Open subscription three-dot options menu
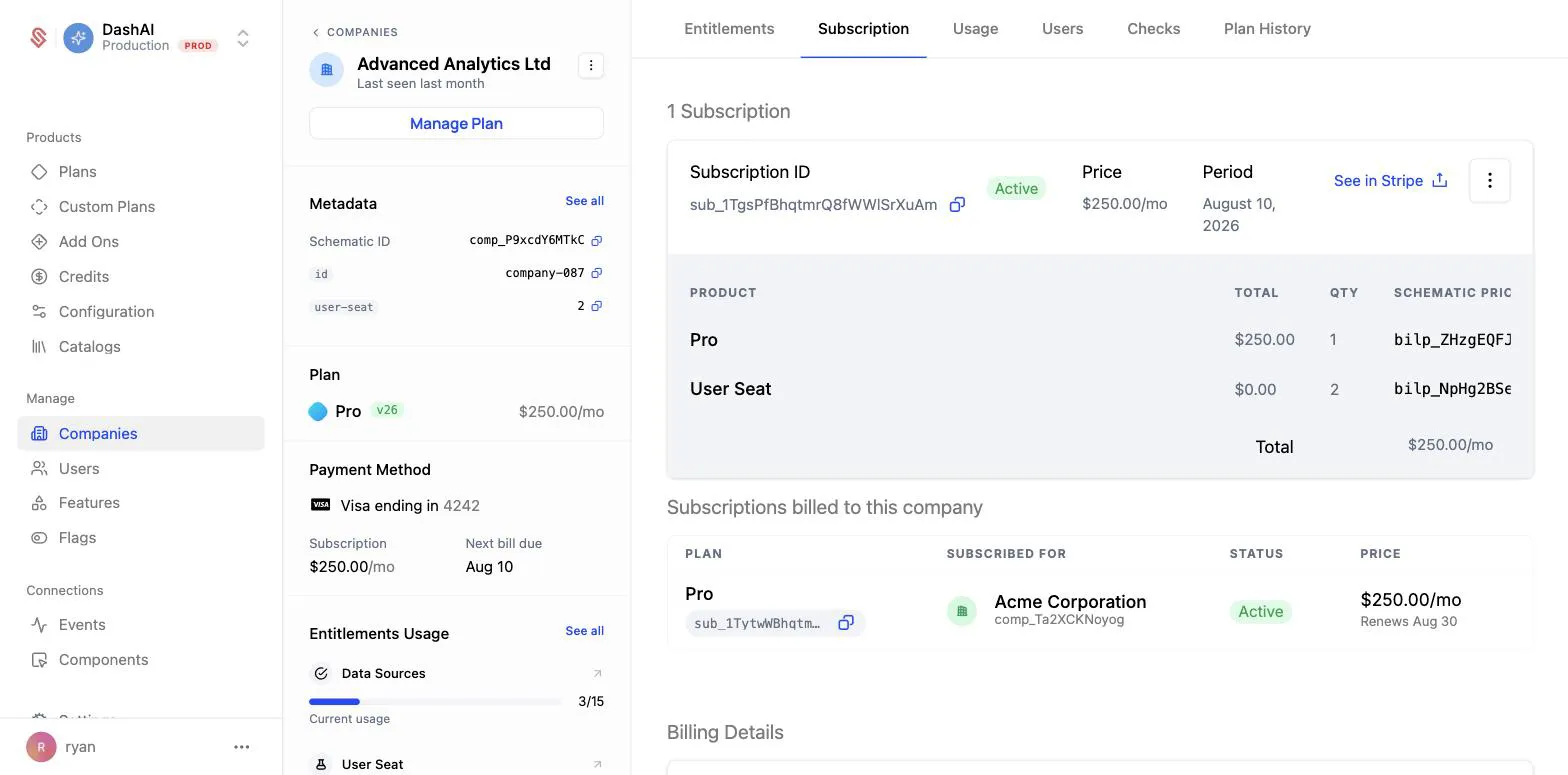The height and width of the screenshot is (775, 1568). 1489,181
